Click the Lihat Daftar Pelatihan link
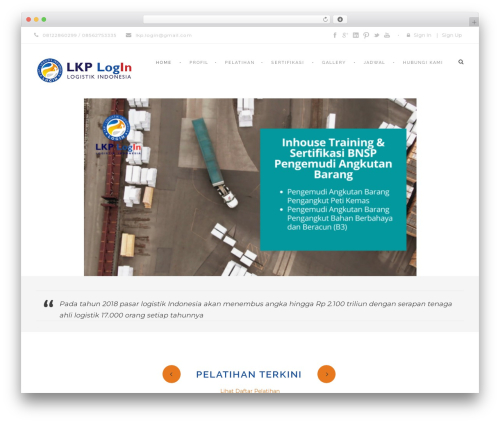500x423 pixels. tap(250, 391)
